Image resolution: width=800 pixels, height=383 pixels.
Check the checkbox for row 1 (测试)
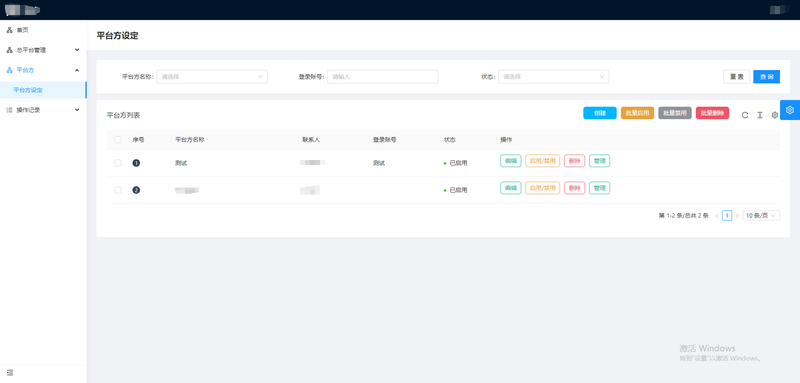coord(118,163)
